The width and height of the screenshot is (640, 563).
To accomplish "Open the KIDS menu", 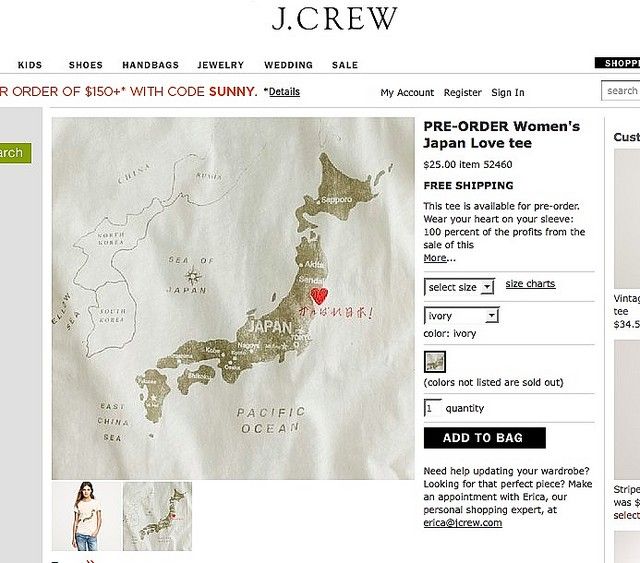I will coord(30,65).
